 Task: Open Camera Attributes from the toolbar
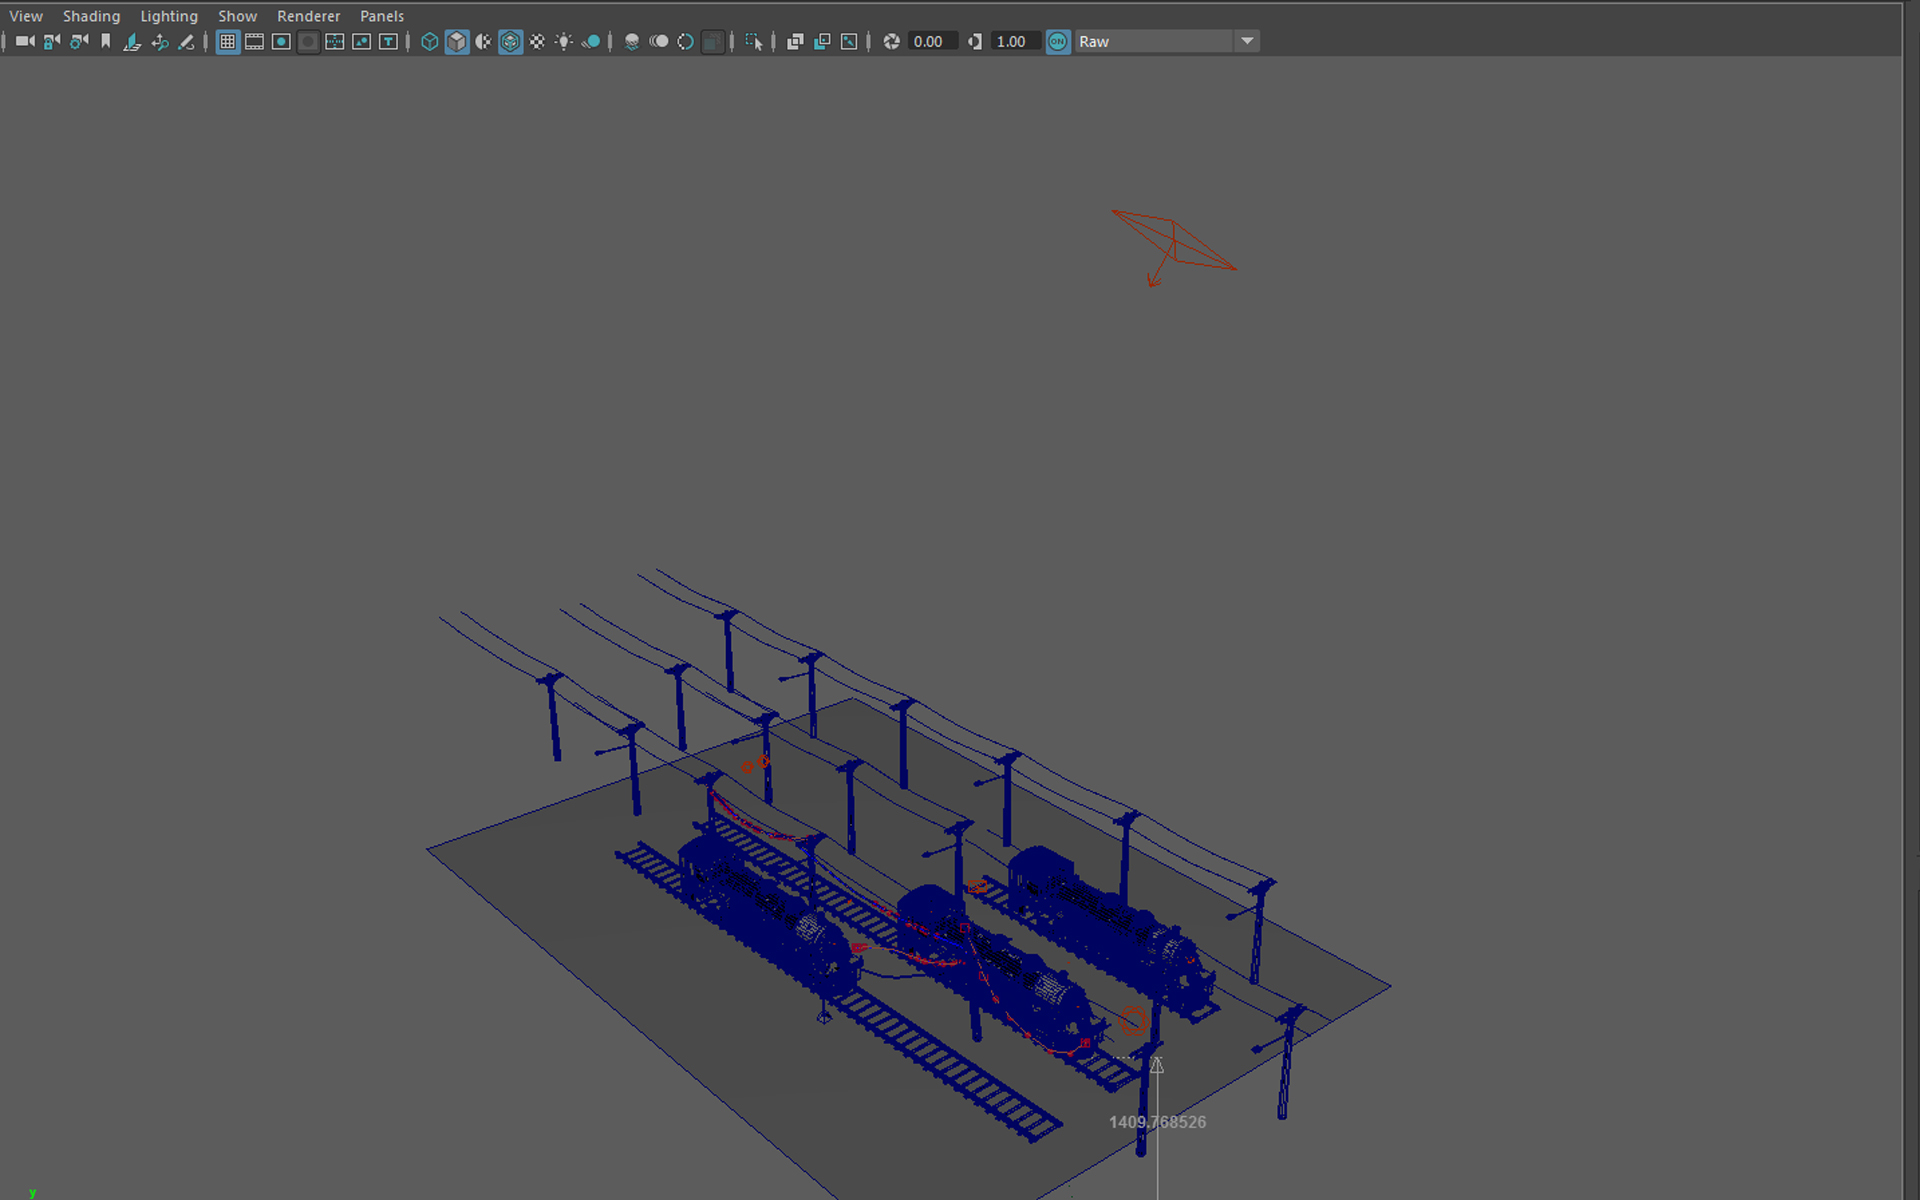(x=79, y=41)
